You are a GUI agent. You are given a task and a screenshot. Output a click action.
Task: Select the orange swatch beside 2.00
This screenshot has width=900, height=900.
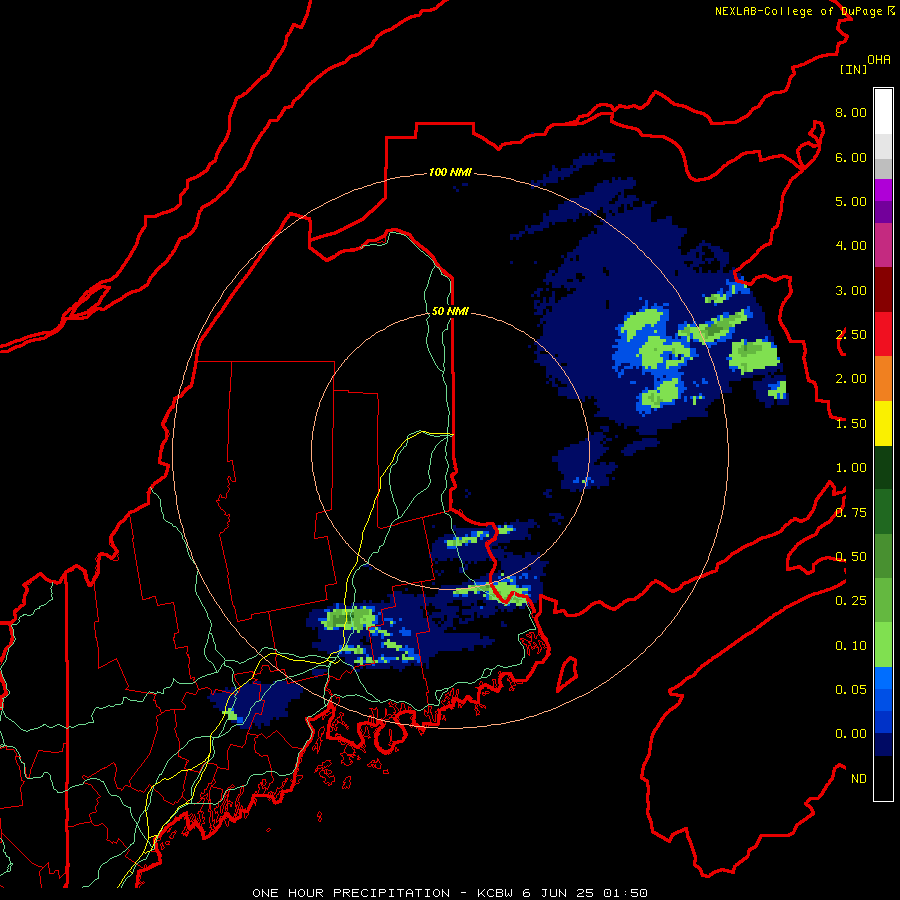[x=883, y=379]
